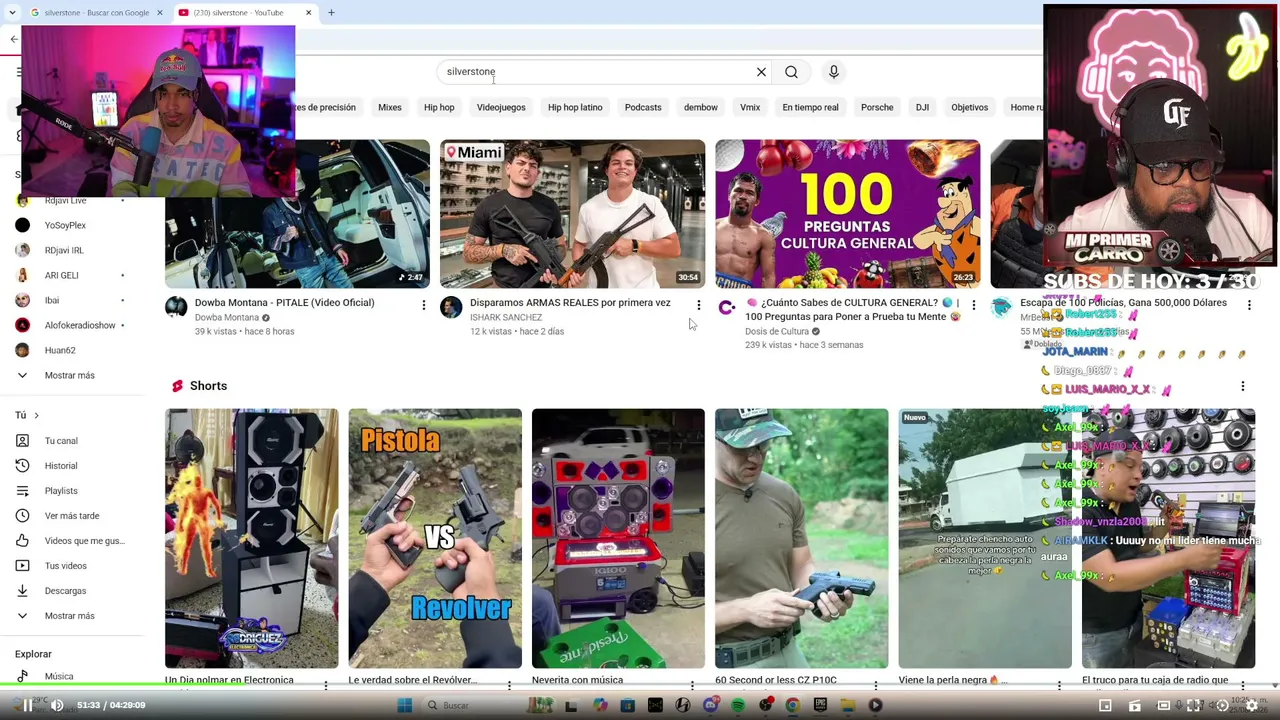Screen dimensions: 1280x720
Task: Select the 'Hip hop latino' filter chip
Action: pos(575,107)
